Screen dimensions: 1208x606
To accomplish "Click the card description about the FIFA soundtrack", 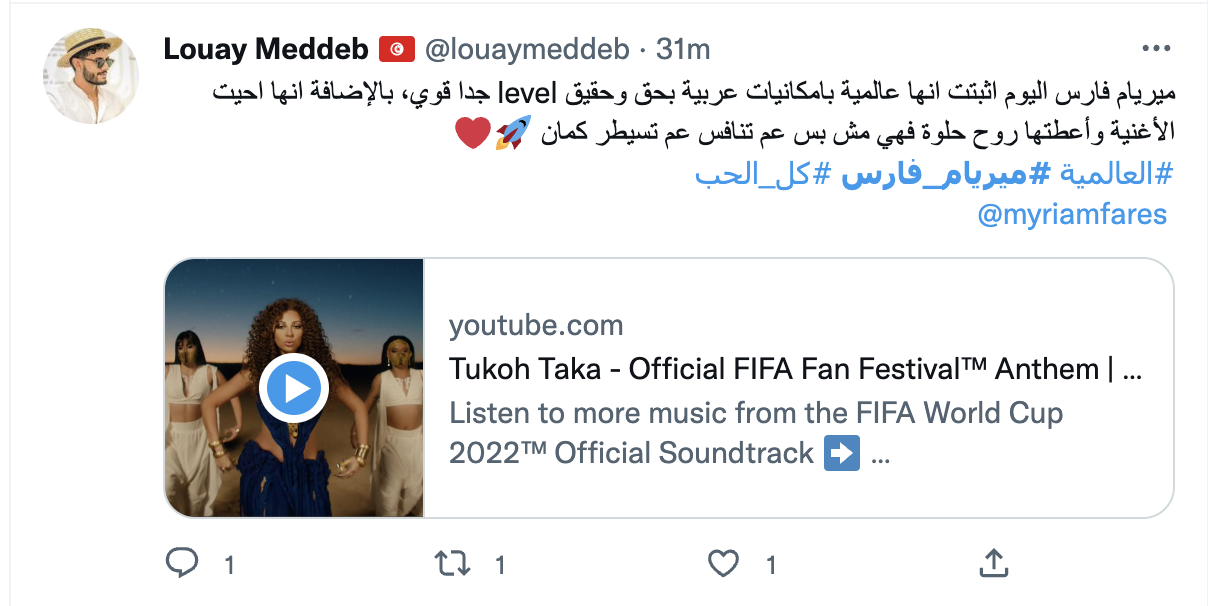I will pos(755,432).
